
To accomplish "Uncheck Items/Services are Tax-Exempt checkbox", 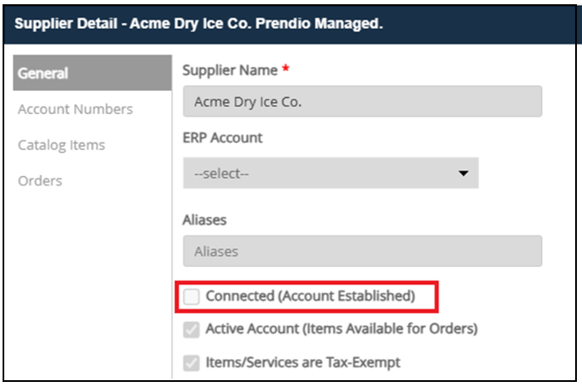I will 192,363.
